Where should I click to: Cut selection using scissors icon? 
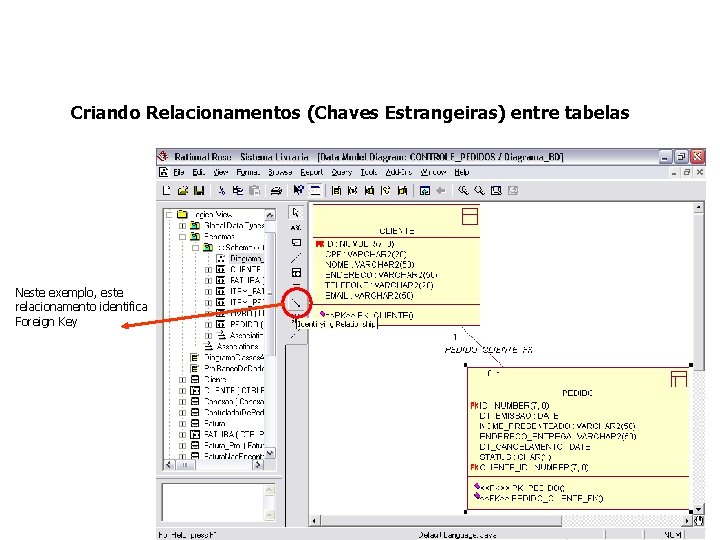(222, 190)
